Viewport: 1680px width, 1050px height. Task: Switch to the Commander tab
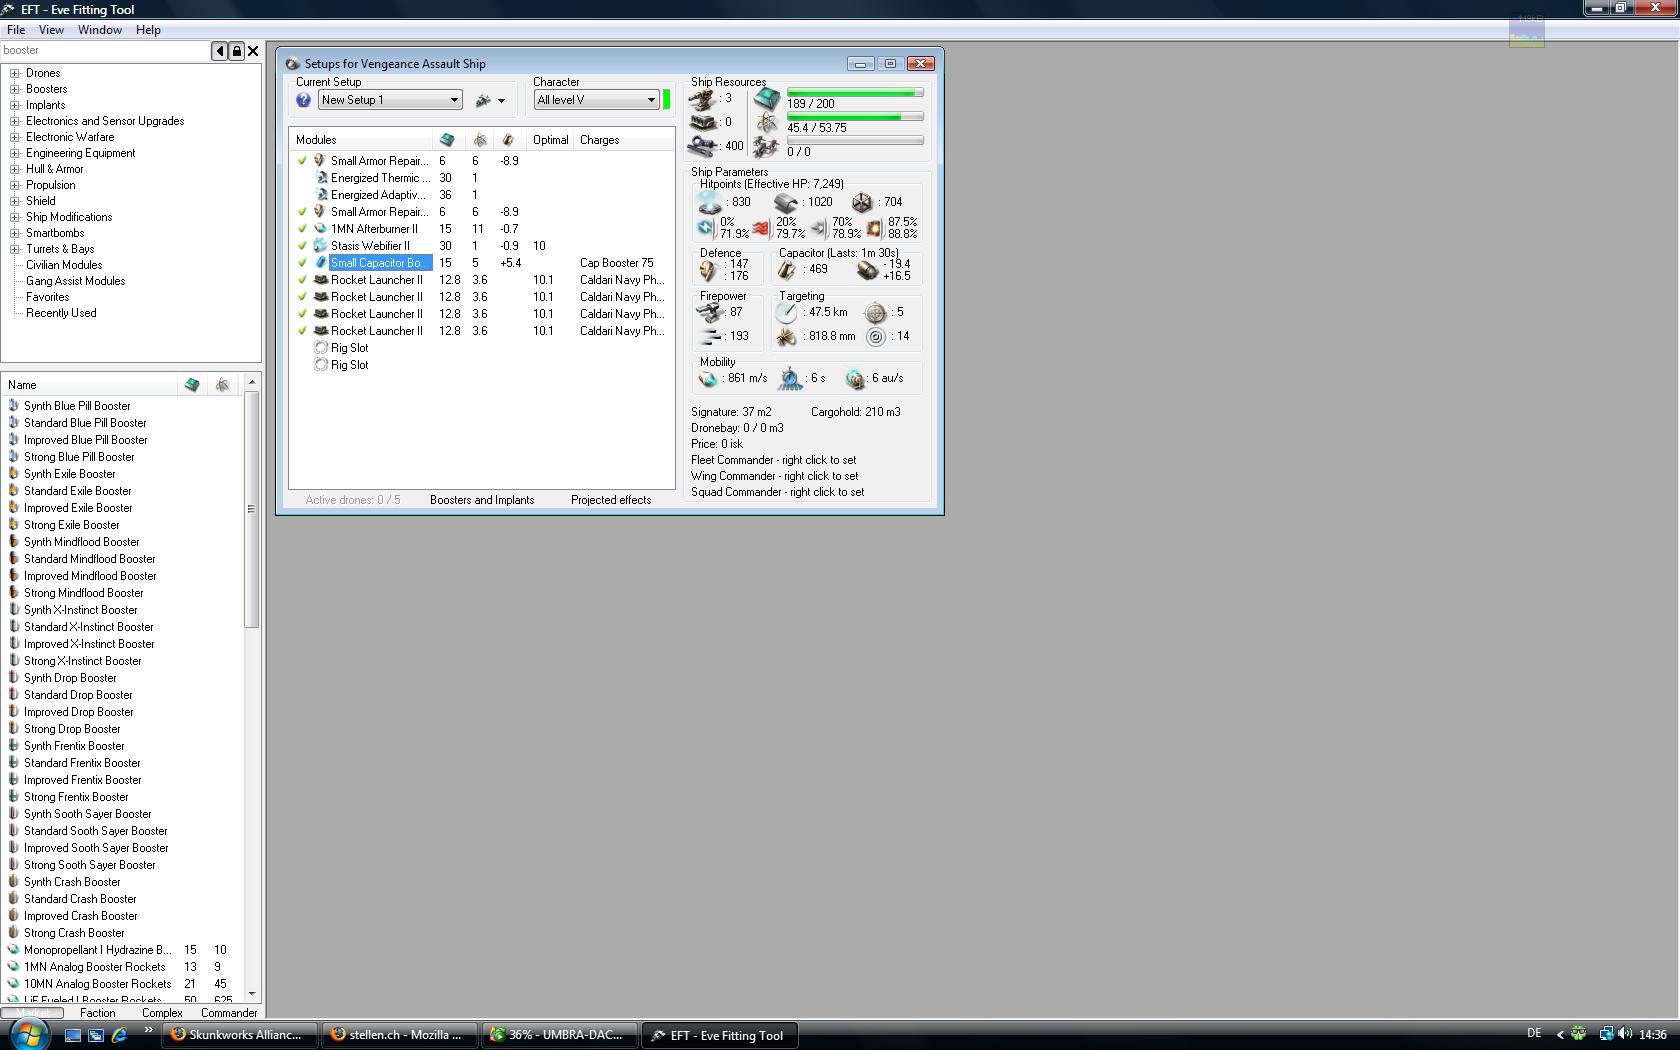pos(229,1012)
